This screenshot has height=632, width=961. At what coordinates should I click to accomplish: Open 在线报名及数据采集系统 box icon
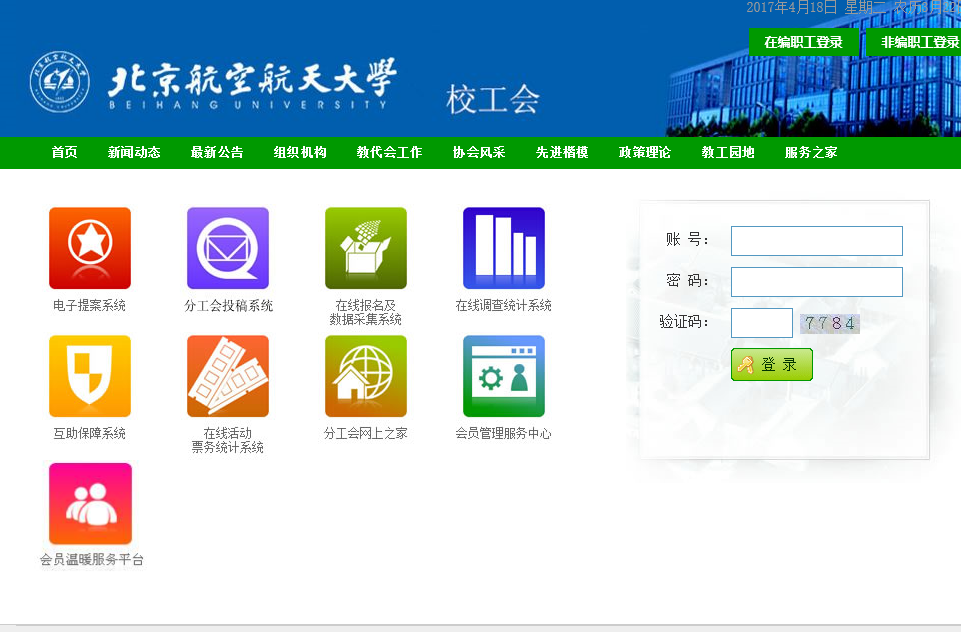pyautogui.click(x=366, y=248)
